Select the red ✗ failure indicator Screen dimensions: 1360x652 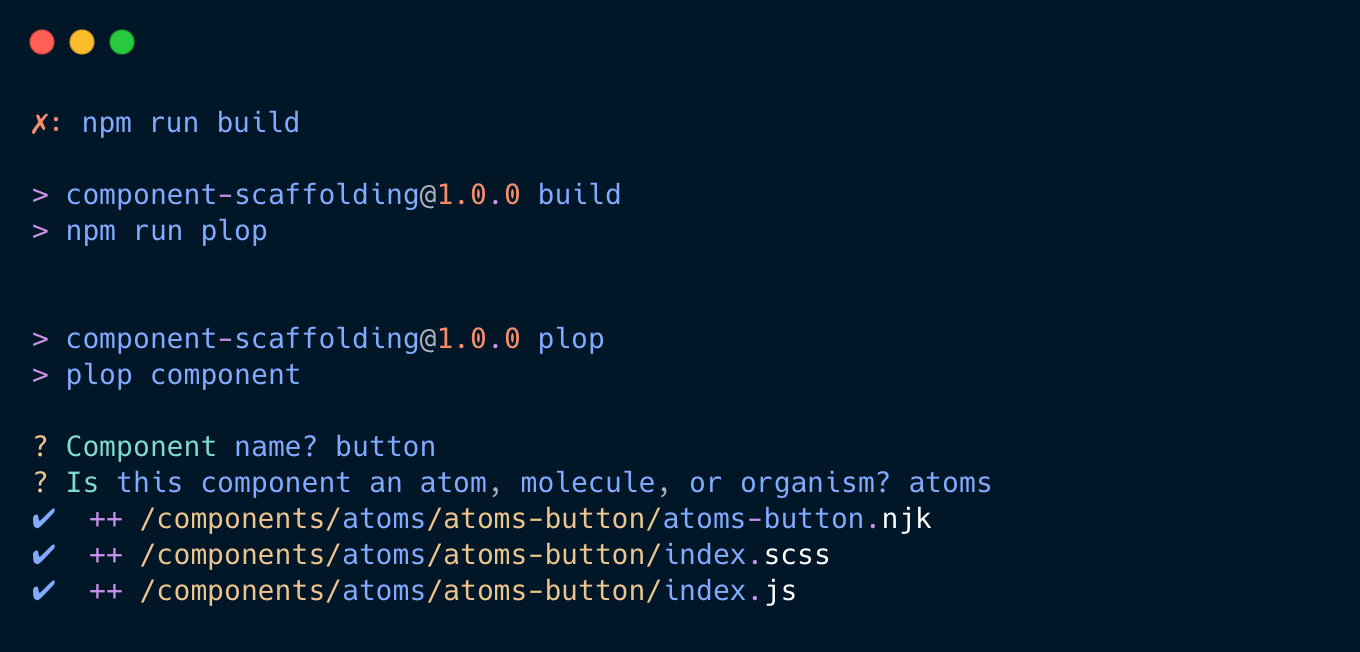(38, 122)
